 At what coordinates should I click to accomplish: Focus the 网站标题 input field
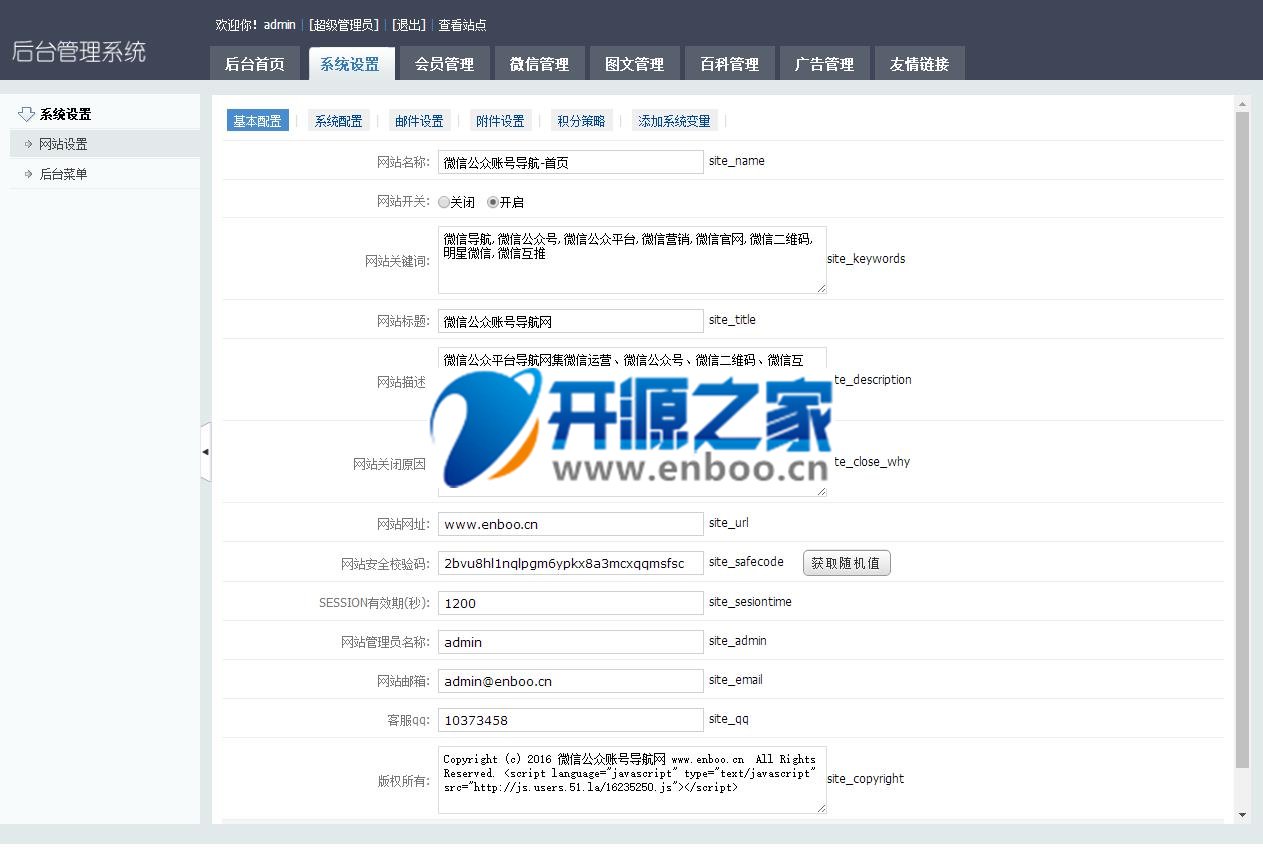coord(571,321)
